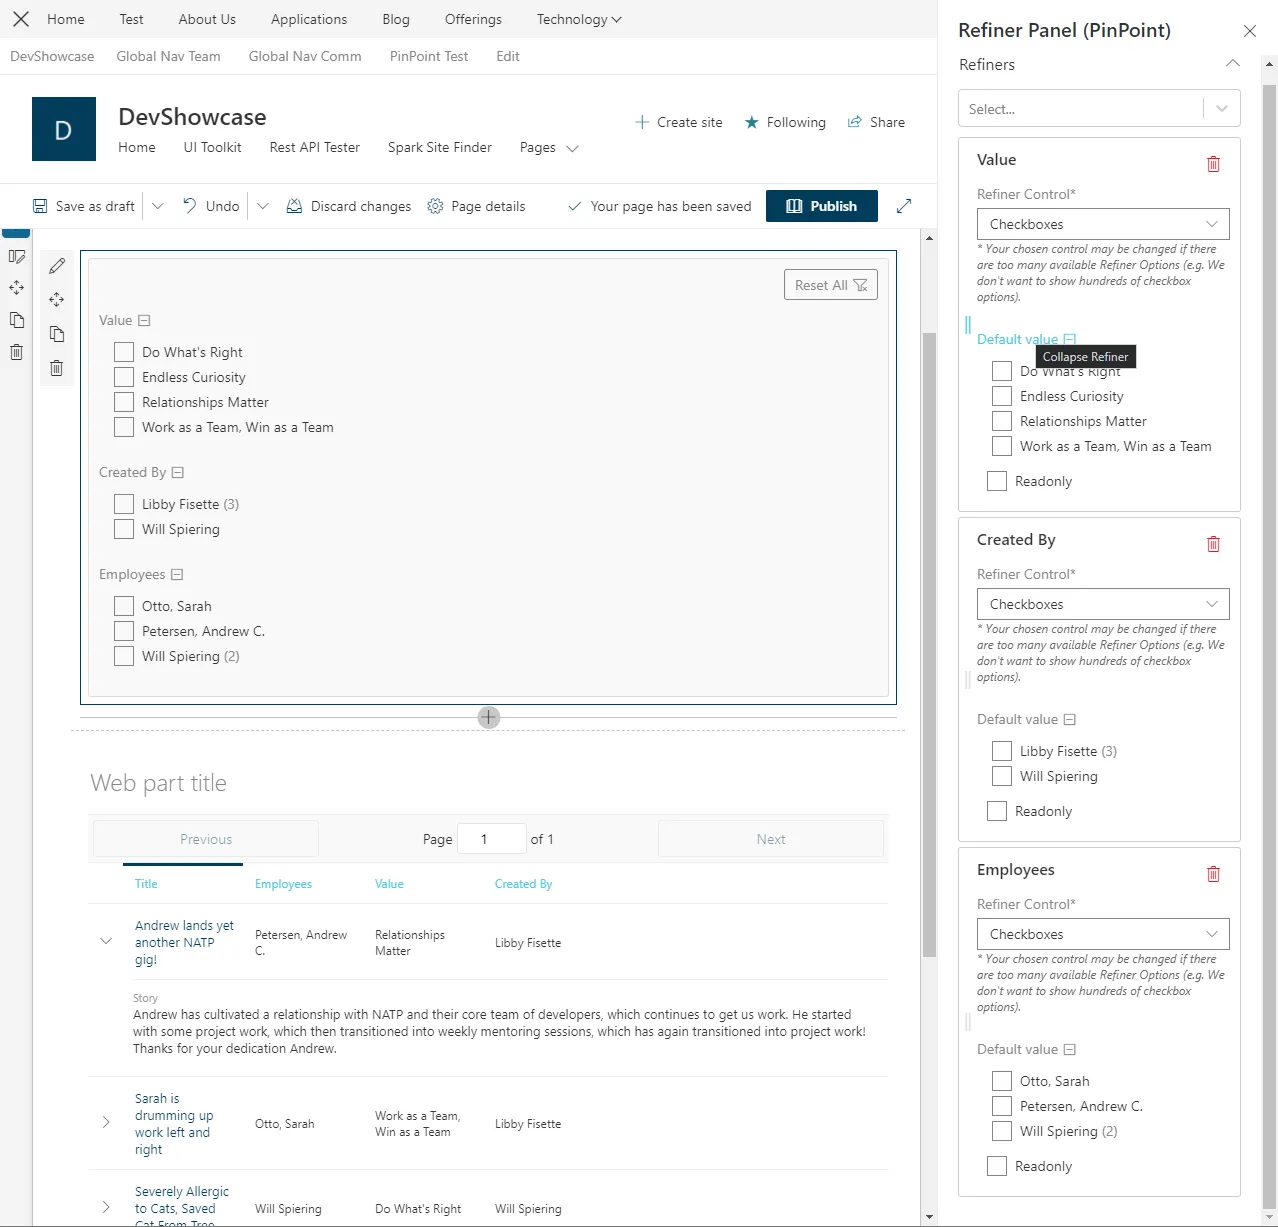Viewport: 1278px width, 1227px height.
Task: Click the Next page button
Action: (771, 839)
